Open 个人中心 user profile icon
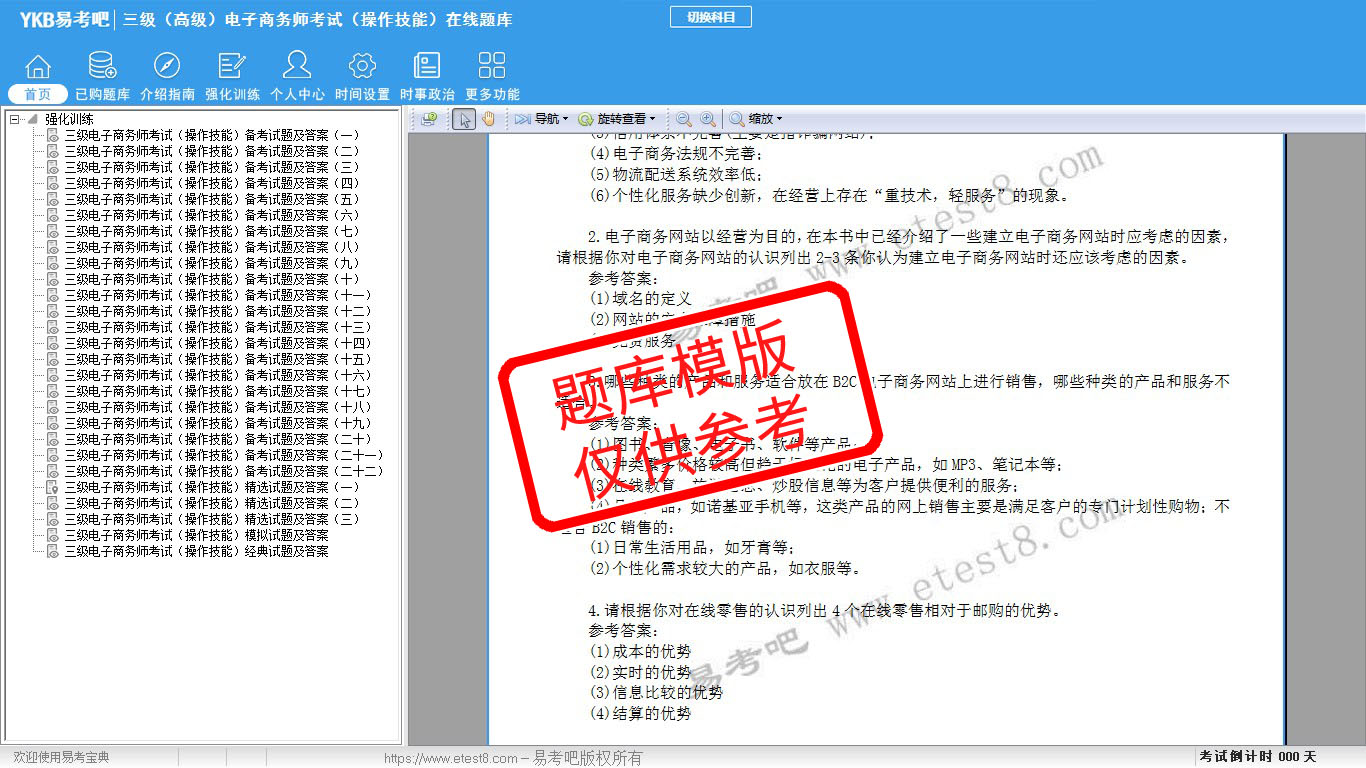Screen dimensions: 1366x768 [x=297, y=67]
